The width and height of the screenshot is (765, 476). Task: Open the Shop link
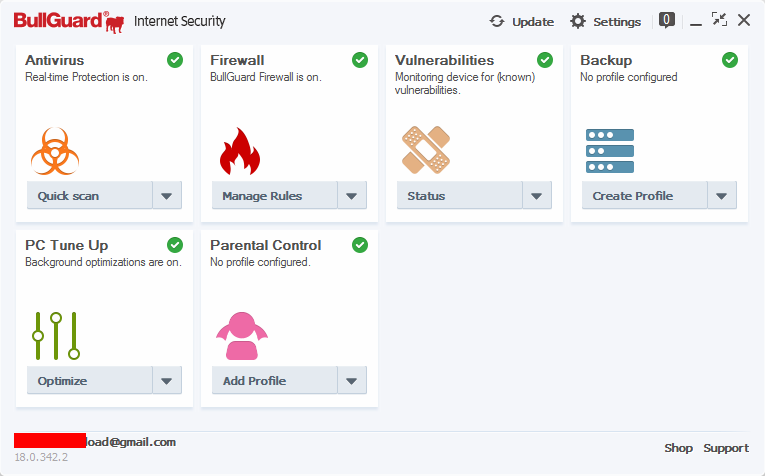[678, 448]
